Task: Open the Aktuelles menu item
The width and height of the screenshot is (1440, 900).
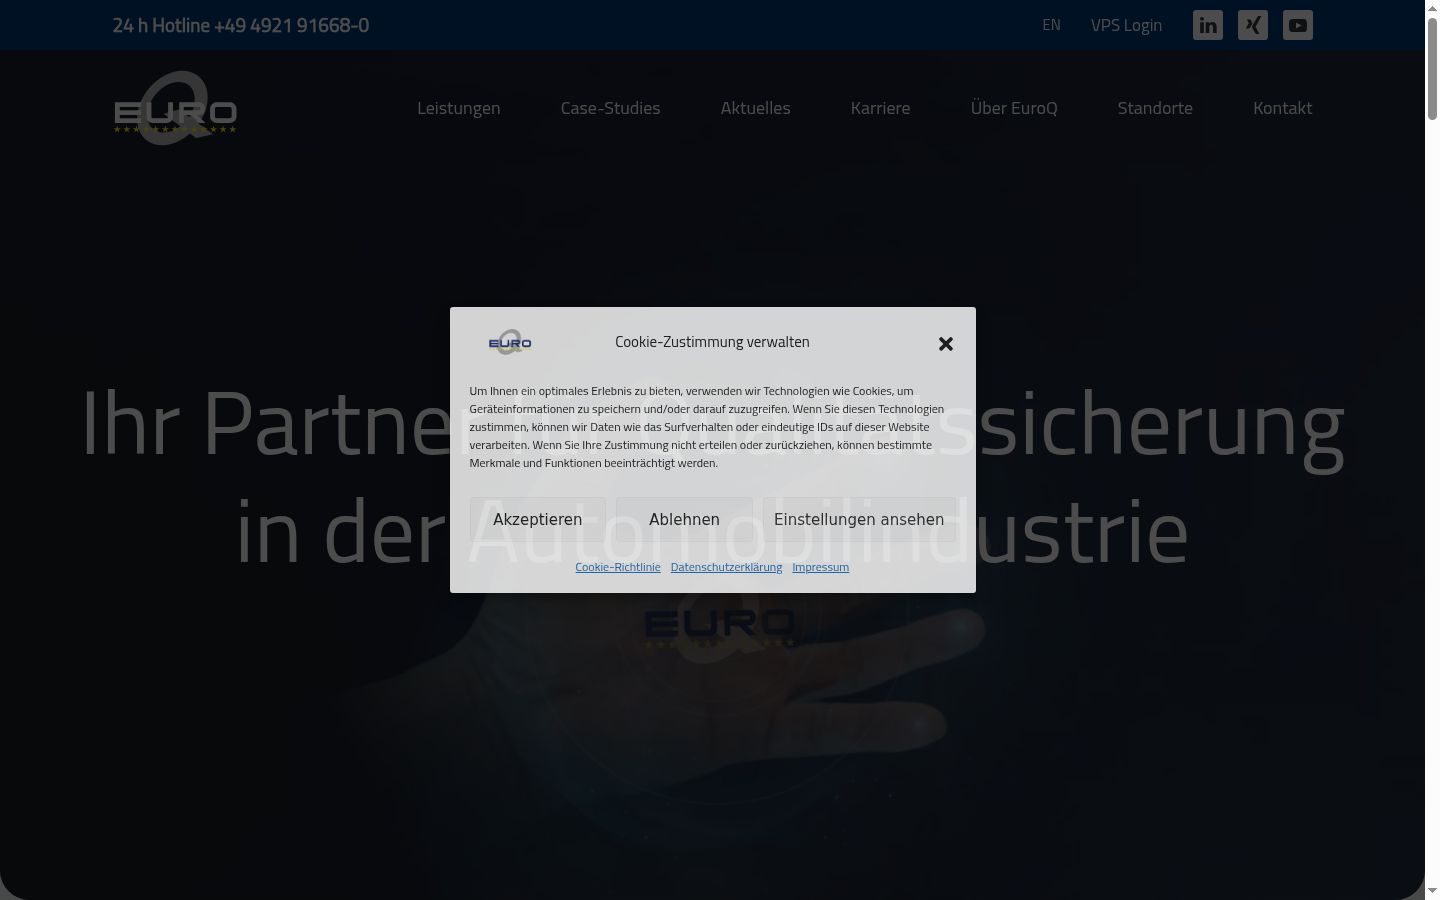Action: tap(756, 108)
